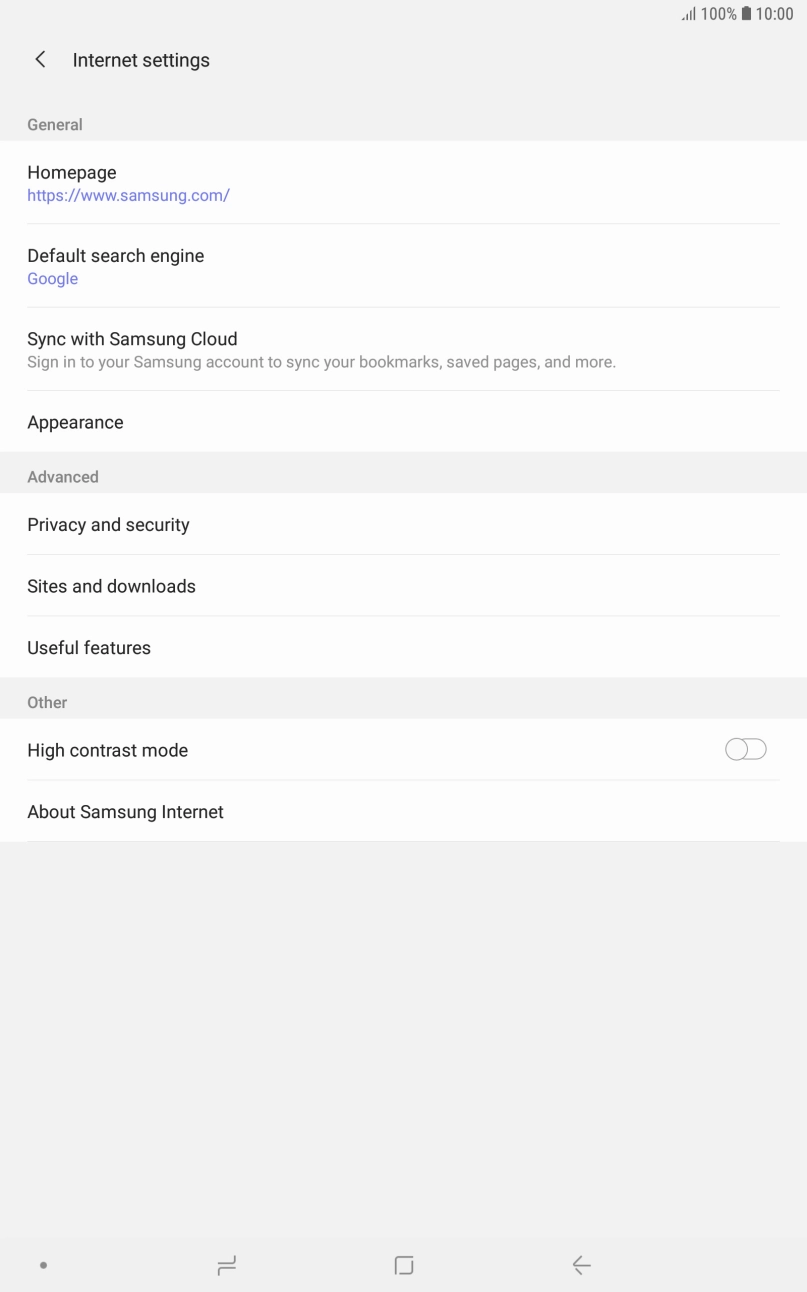807x1292 pixels.
Task: Expand Privacy and security settings
Action: pos(403,525)
